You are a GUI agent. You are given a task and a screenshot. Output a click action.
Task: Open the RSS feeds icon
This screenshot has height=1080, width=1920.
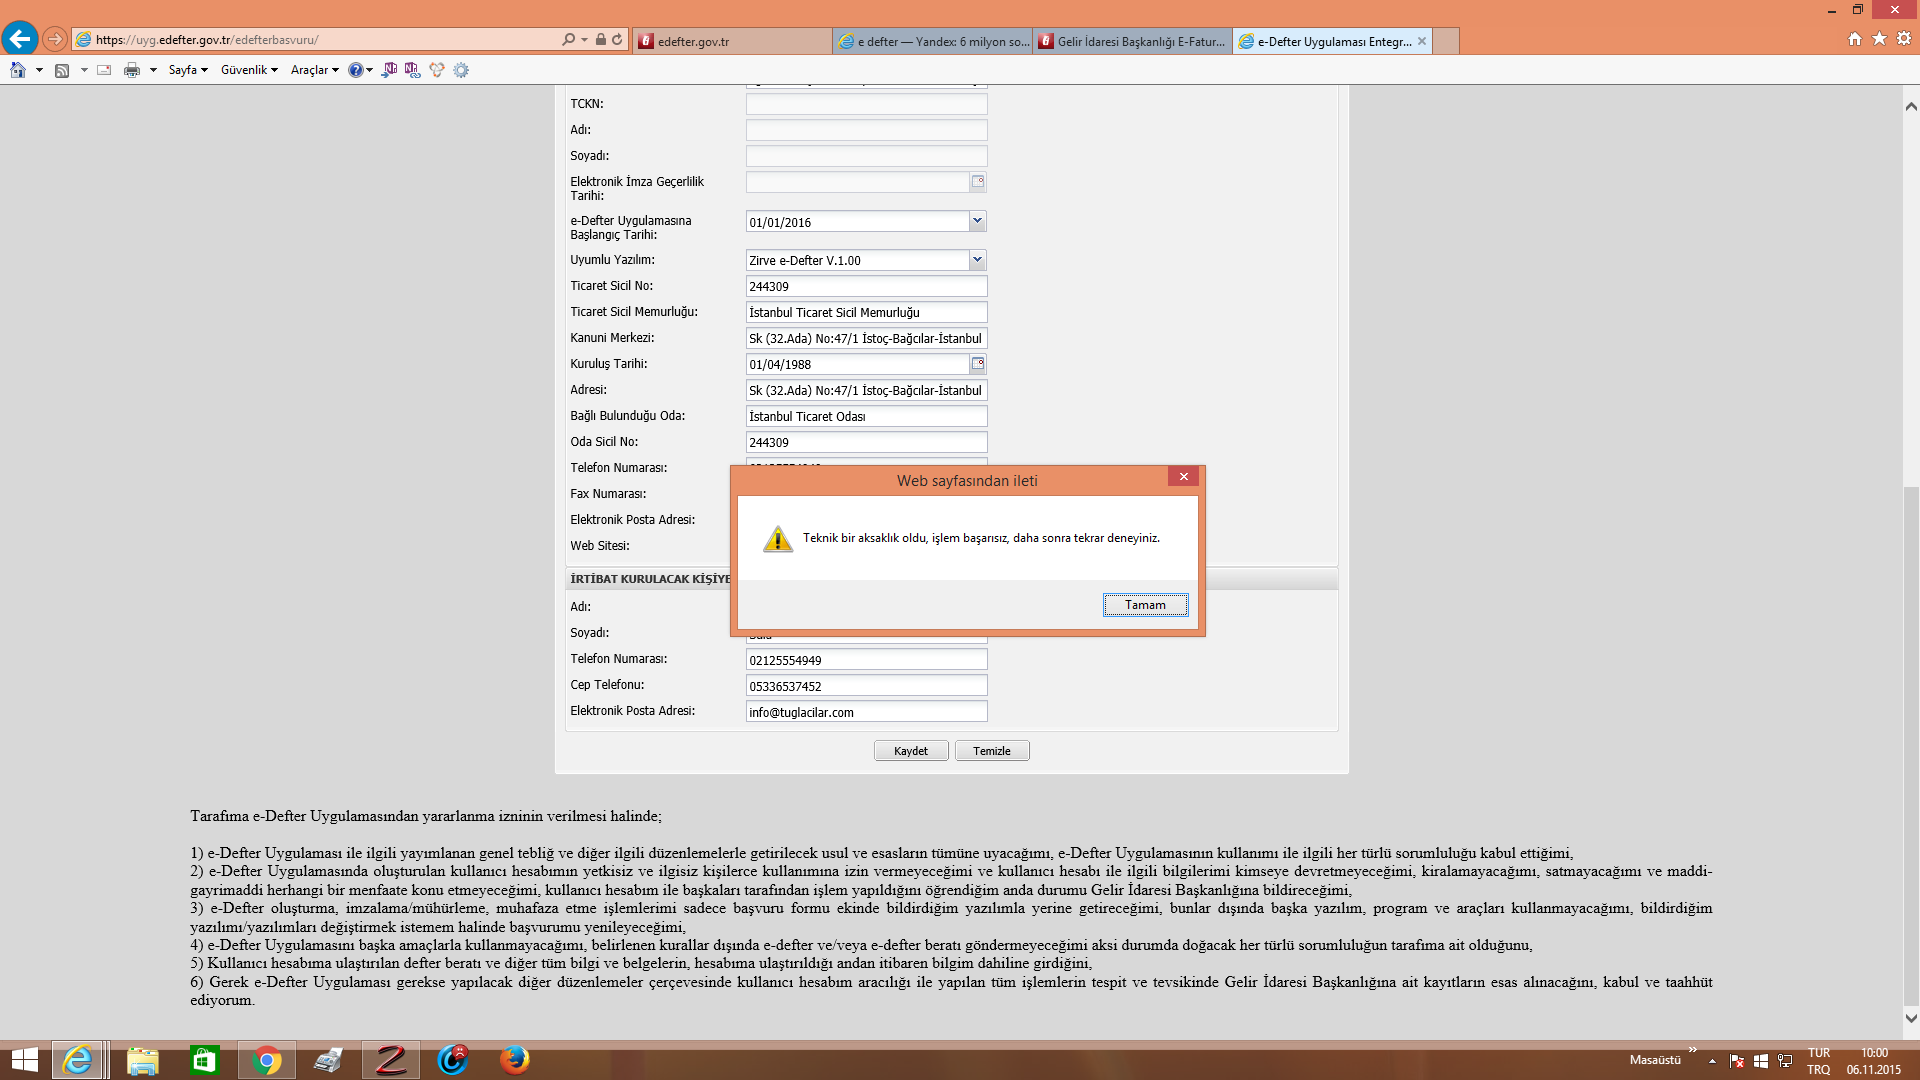click(62, 70)
